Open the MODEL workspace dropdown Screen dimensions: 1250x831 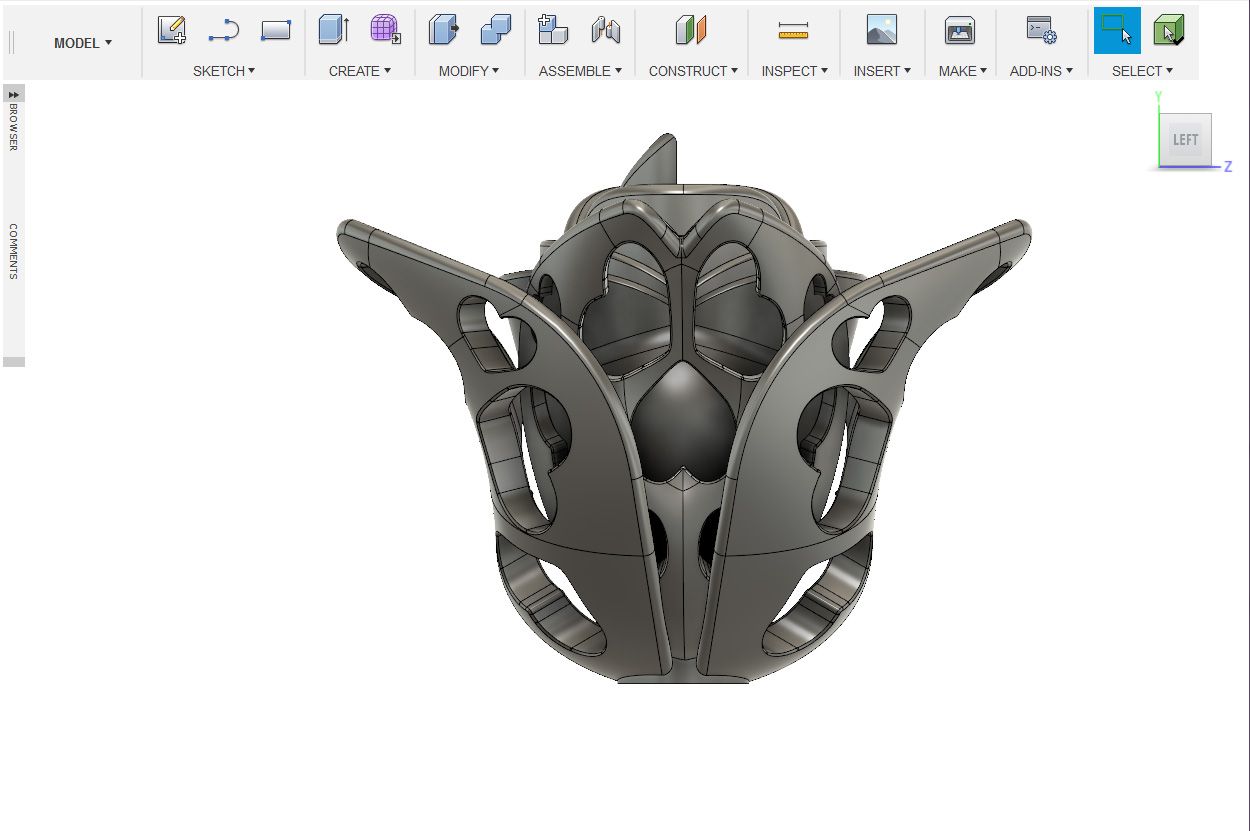coord(83,43)
